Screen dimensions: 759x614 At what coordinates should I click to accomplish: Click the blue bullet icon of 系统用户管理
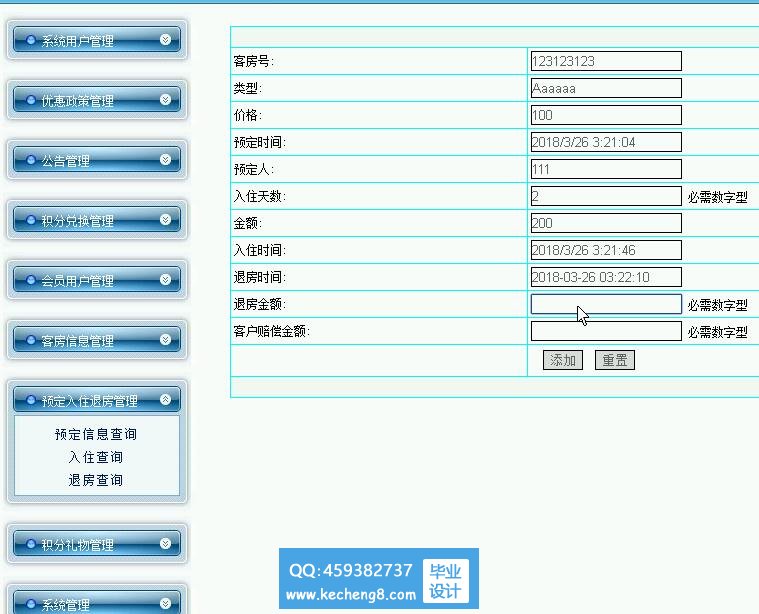pos(31,40)
